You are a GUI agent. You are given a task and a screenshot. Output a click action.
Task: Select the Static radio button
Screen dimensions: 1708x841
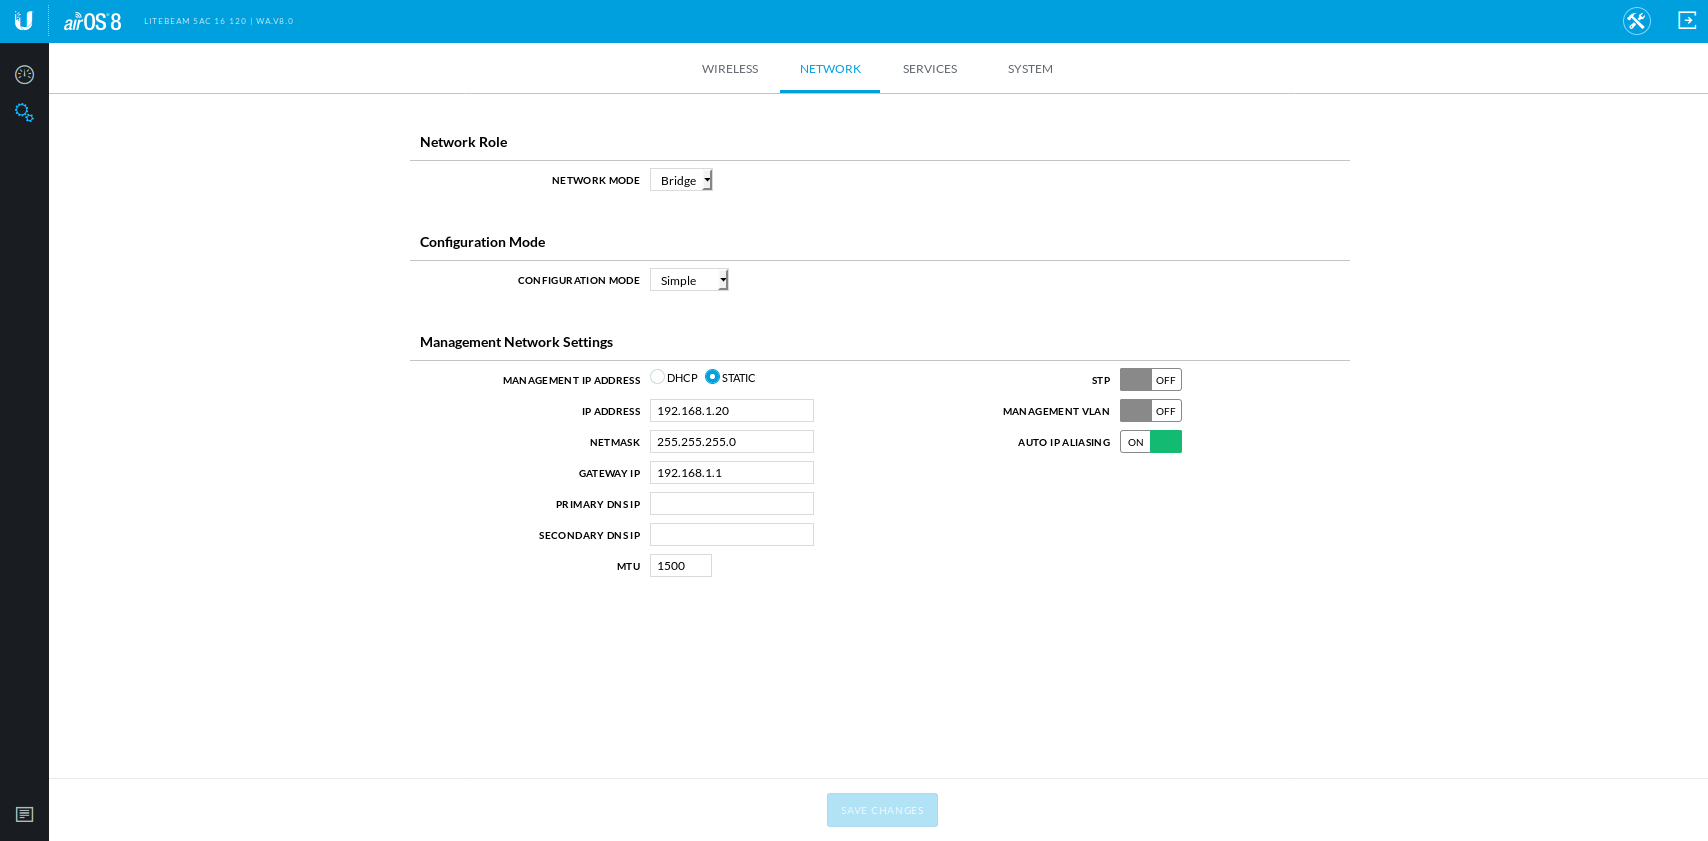click(x=712, y=377)
